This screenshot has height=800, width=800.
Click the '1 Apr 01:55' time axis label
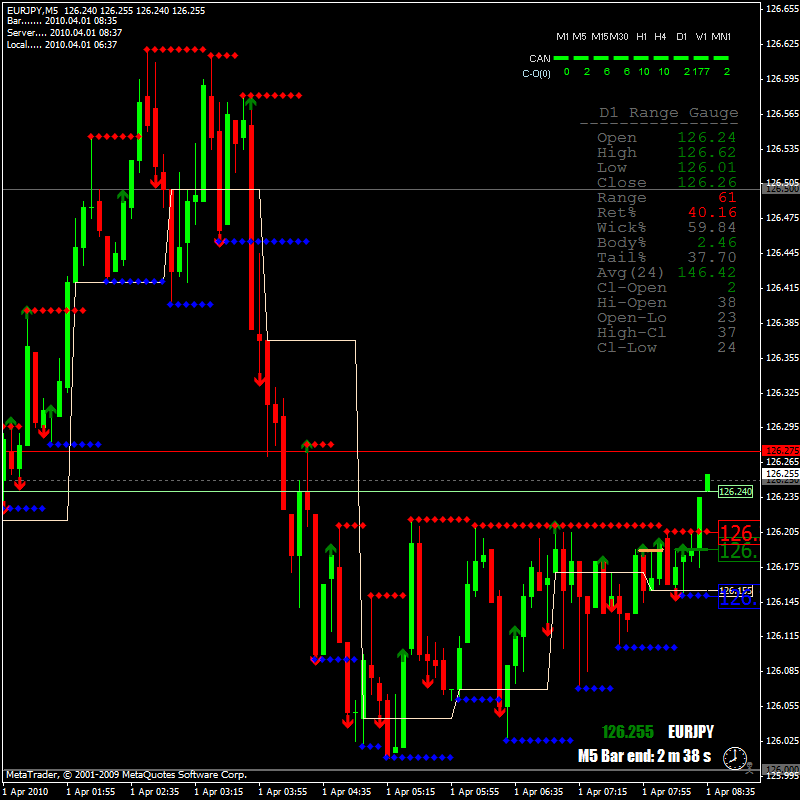point(91,792)
